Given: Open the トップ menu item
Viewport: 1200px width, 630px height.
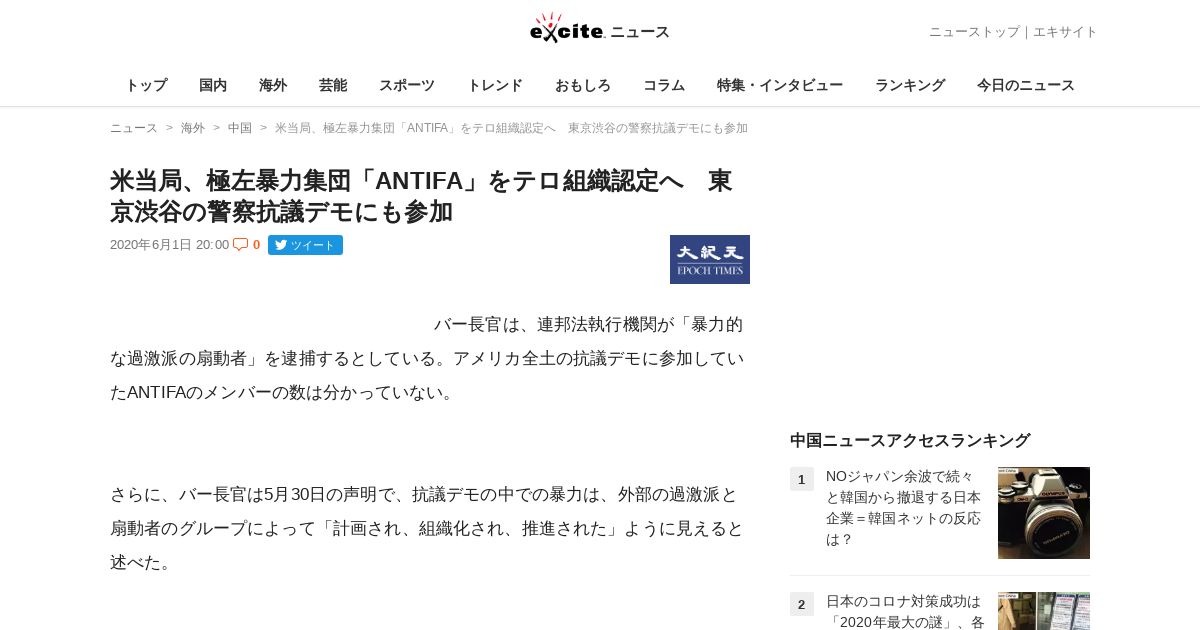Looking at the screenshot, I should click(146, 85).
